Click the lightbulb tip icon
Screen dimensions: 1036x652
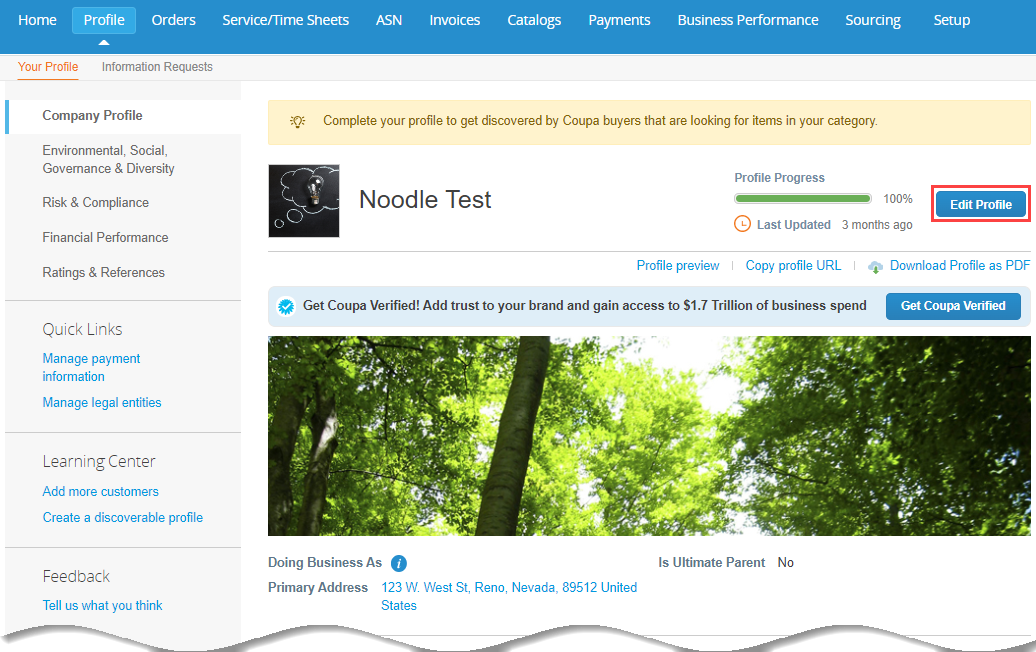pos(297,121)
